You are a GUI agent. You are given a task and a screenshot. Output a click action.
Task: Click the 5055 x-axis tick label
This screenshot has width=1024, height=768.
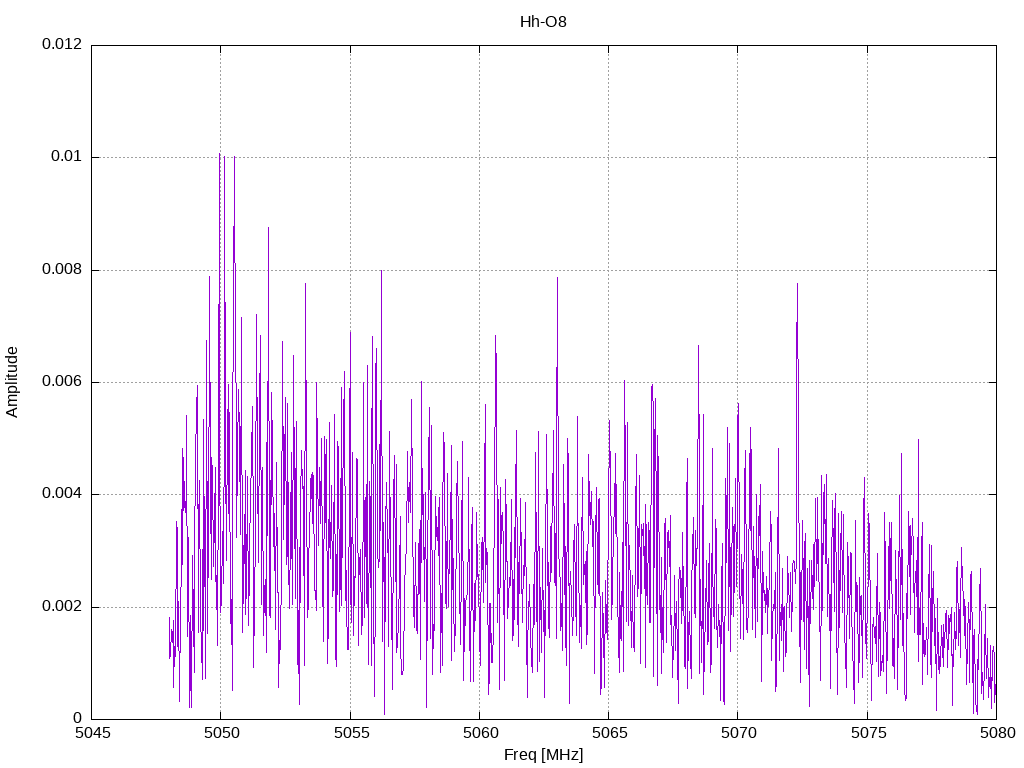[351, 733]
